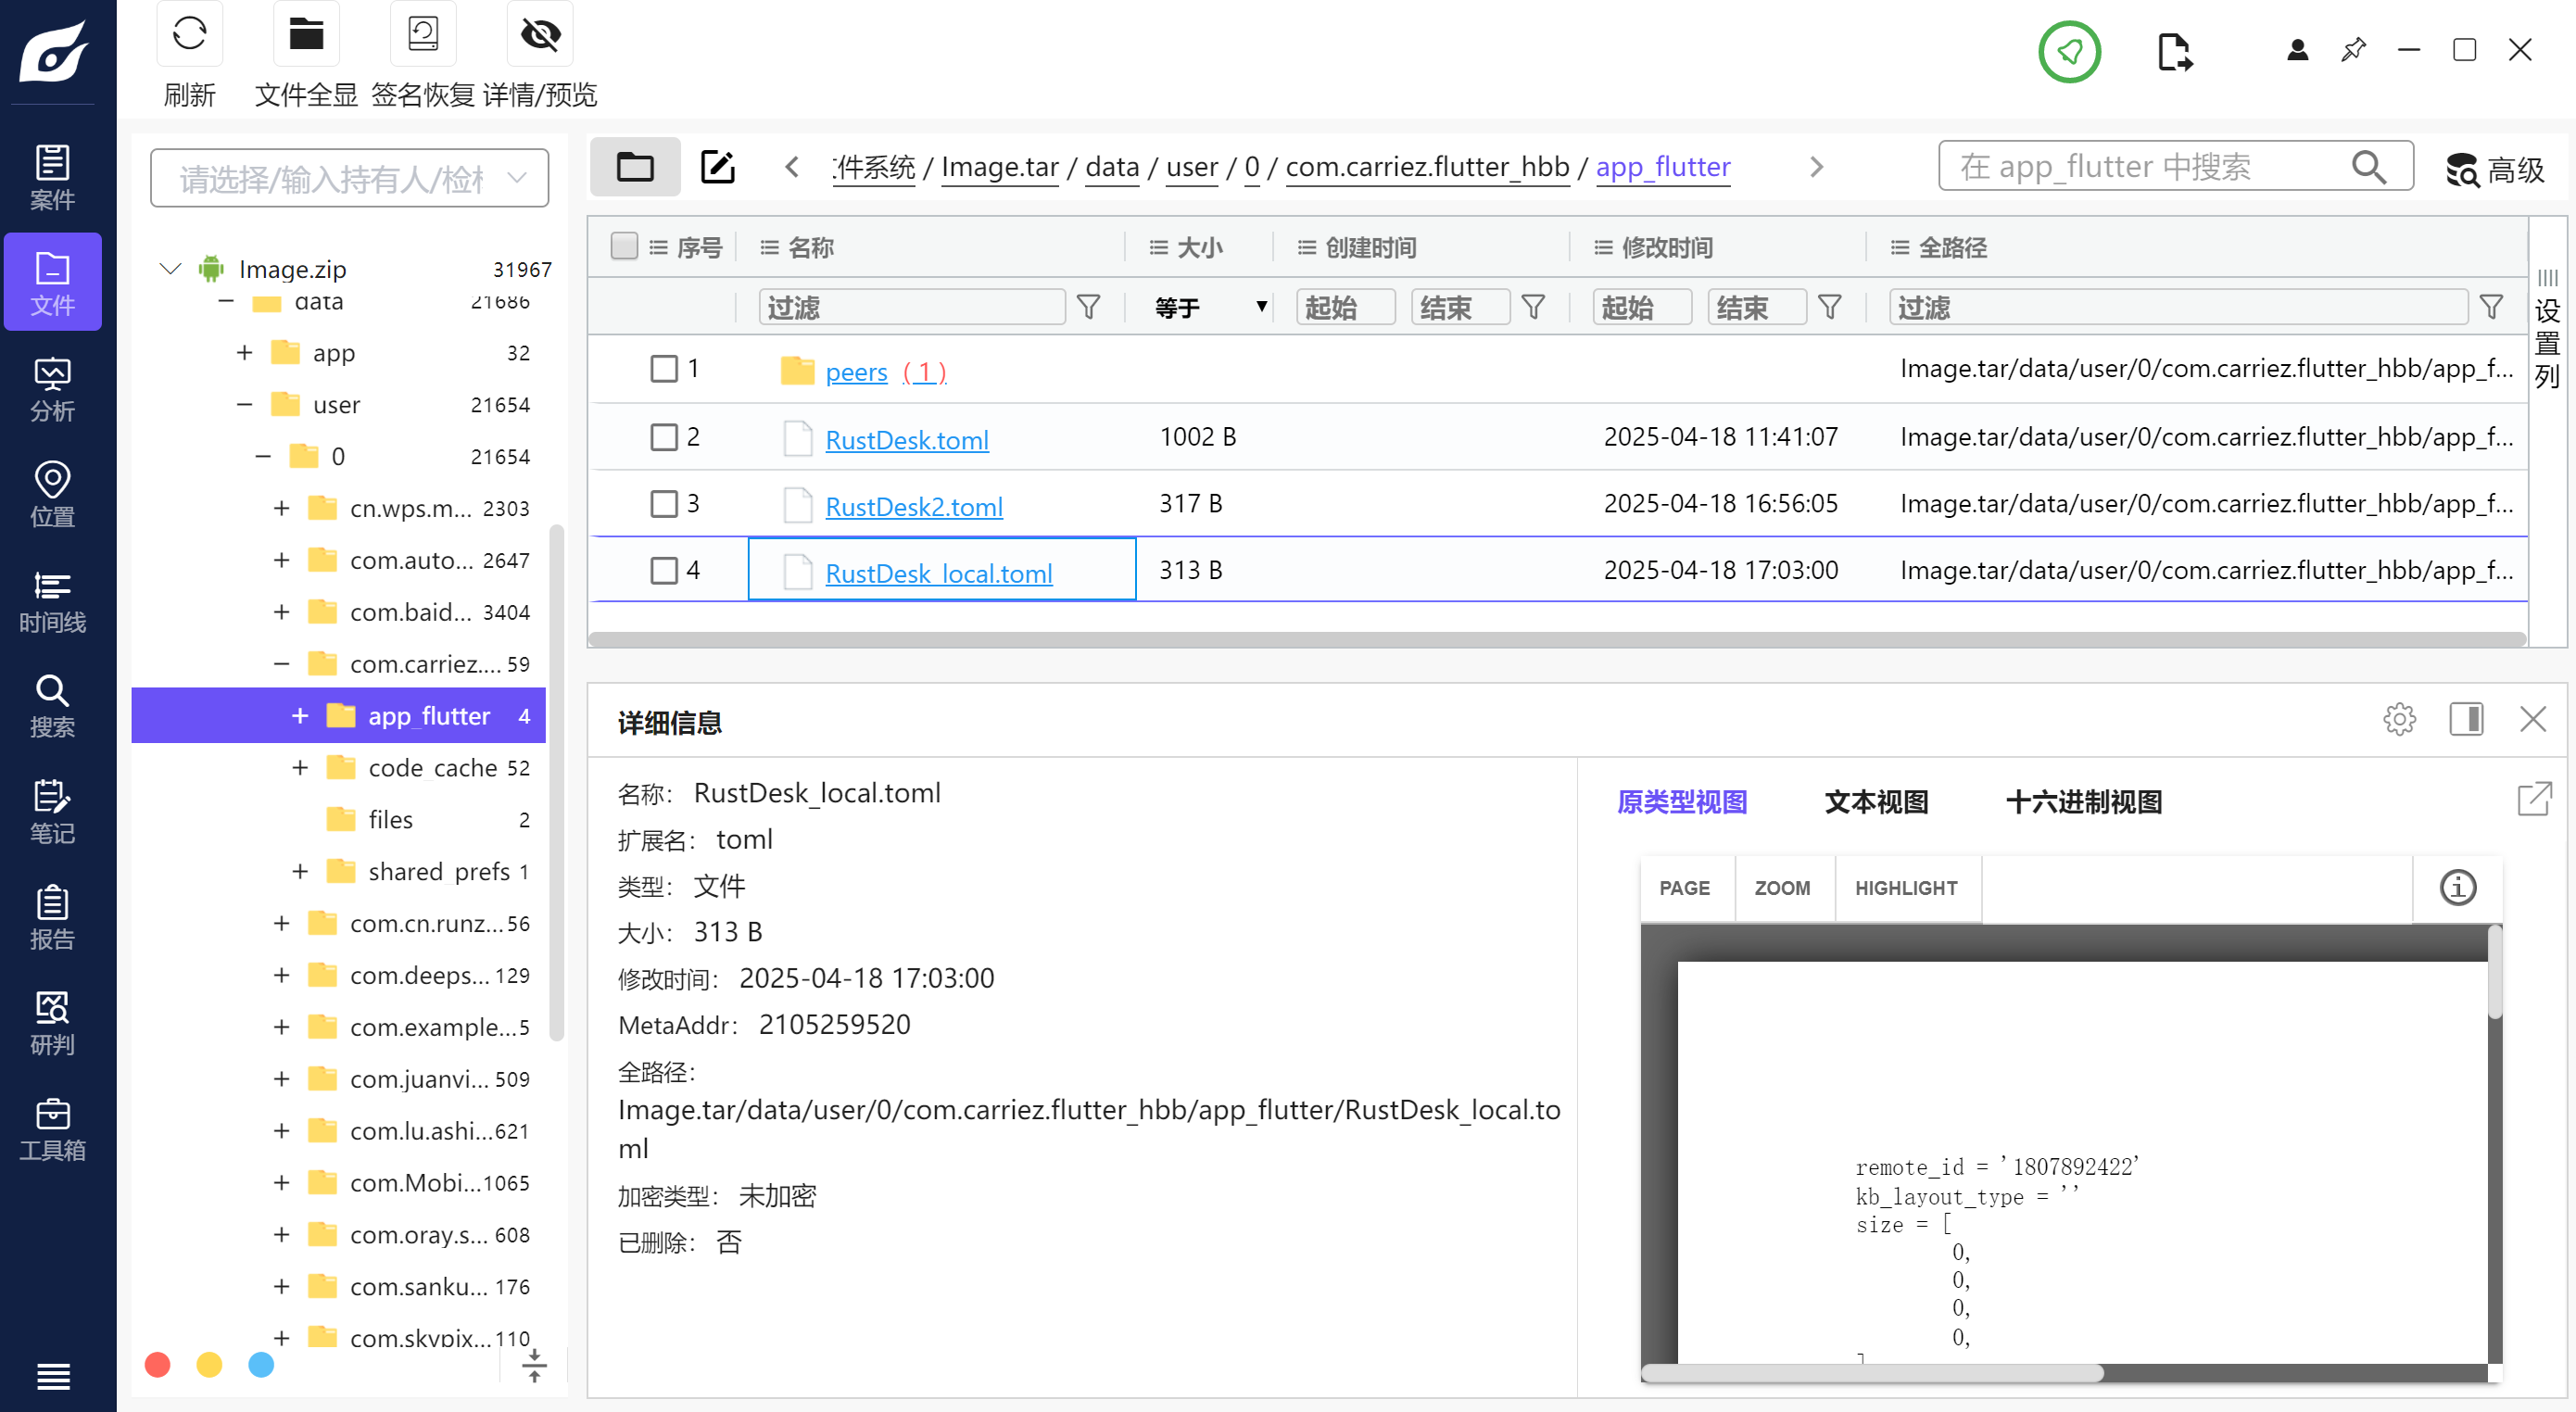Open the 分析 sidebar section
Viewport: 2576px width, 1412px height.
pos(53,388)
